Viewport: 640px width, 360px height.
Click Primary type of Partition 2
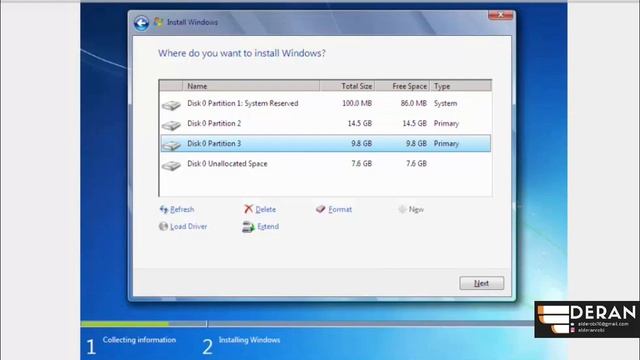(446, 124)
